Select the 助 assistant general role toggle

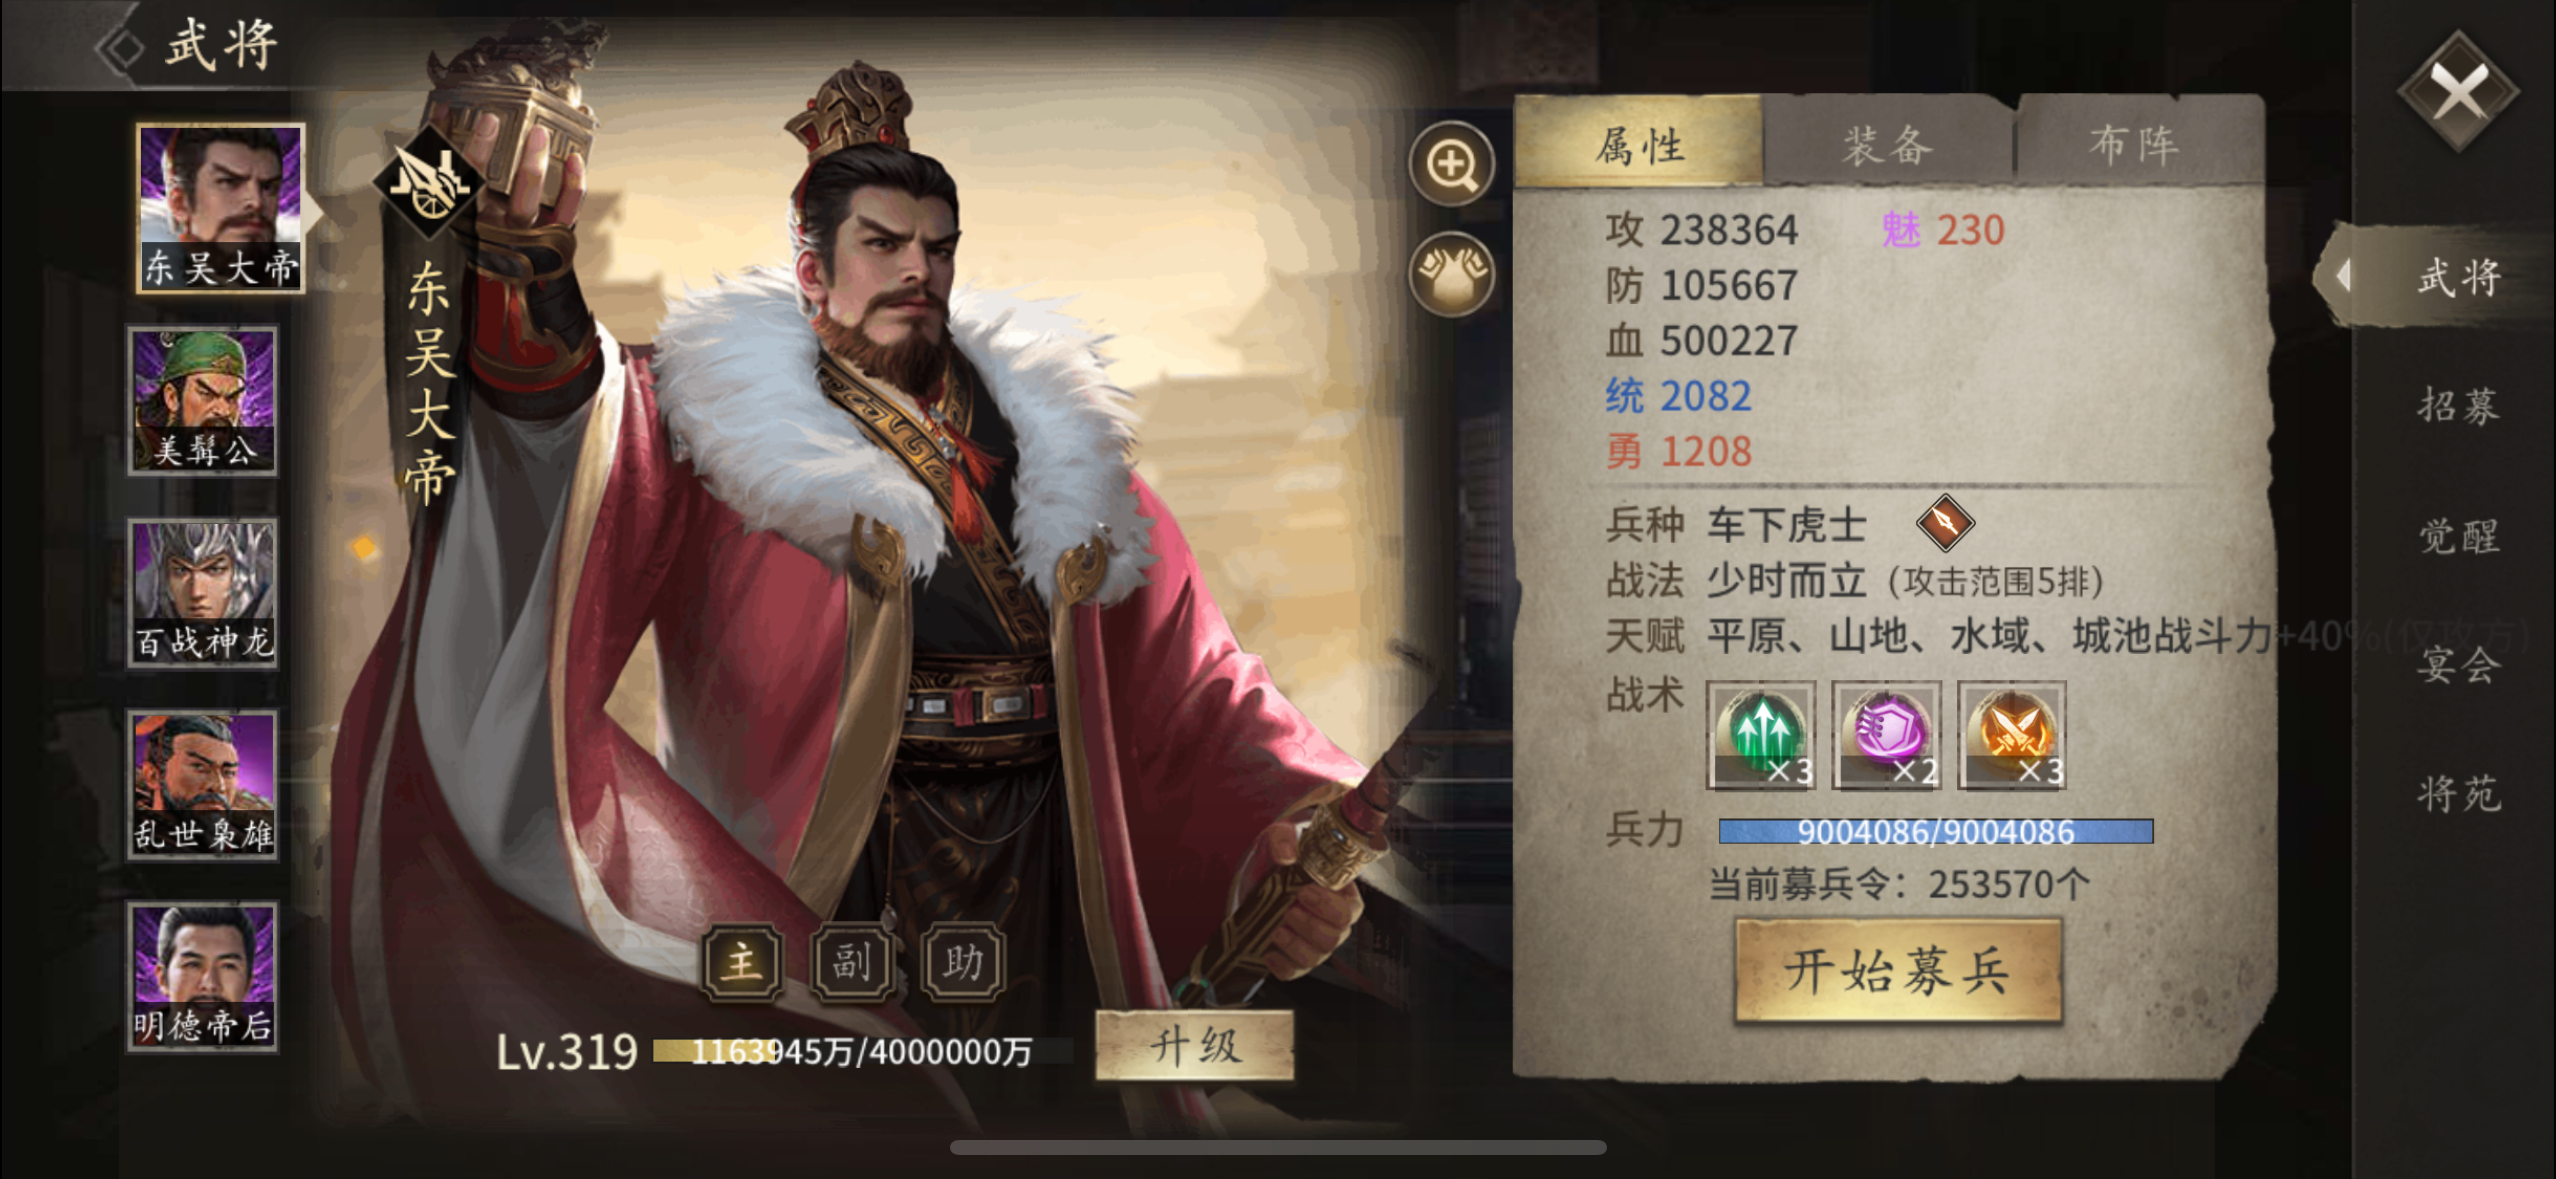pos(963,962)
